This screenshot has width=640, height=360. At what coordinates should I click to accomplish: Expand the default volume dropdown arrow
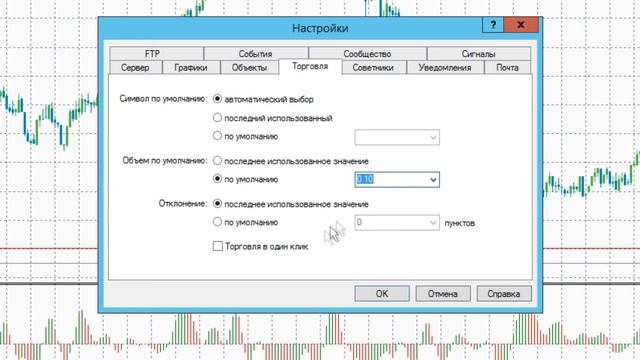coord(433,180)
